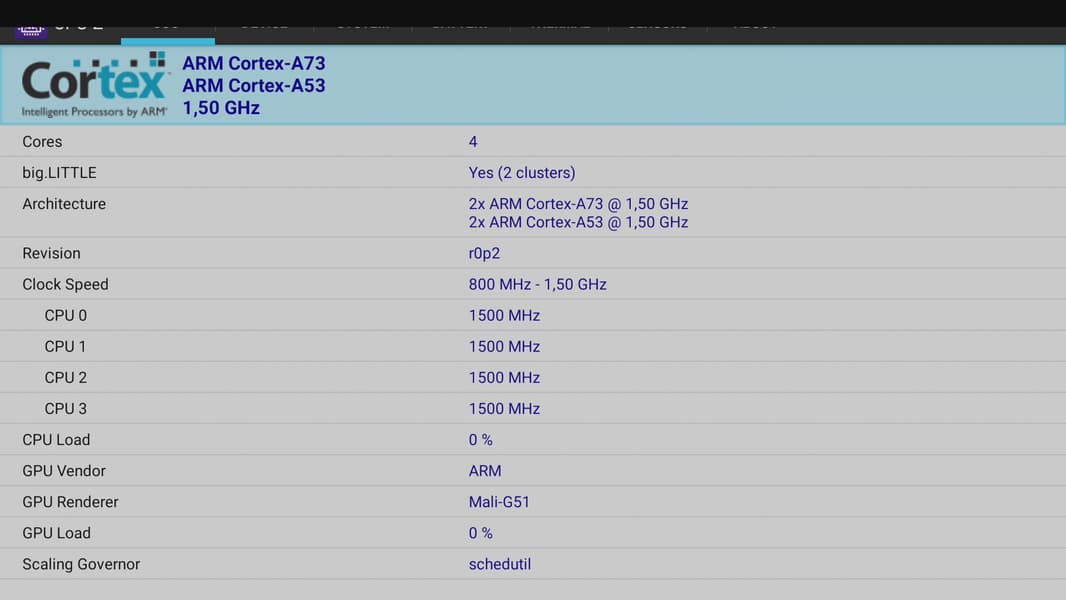The height and width of the screenshot is (600, 1066).
Task: Click the CPU 0 label
Action: coord(66,315)
